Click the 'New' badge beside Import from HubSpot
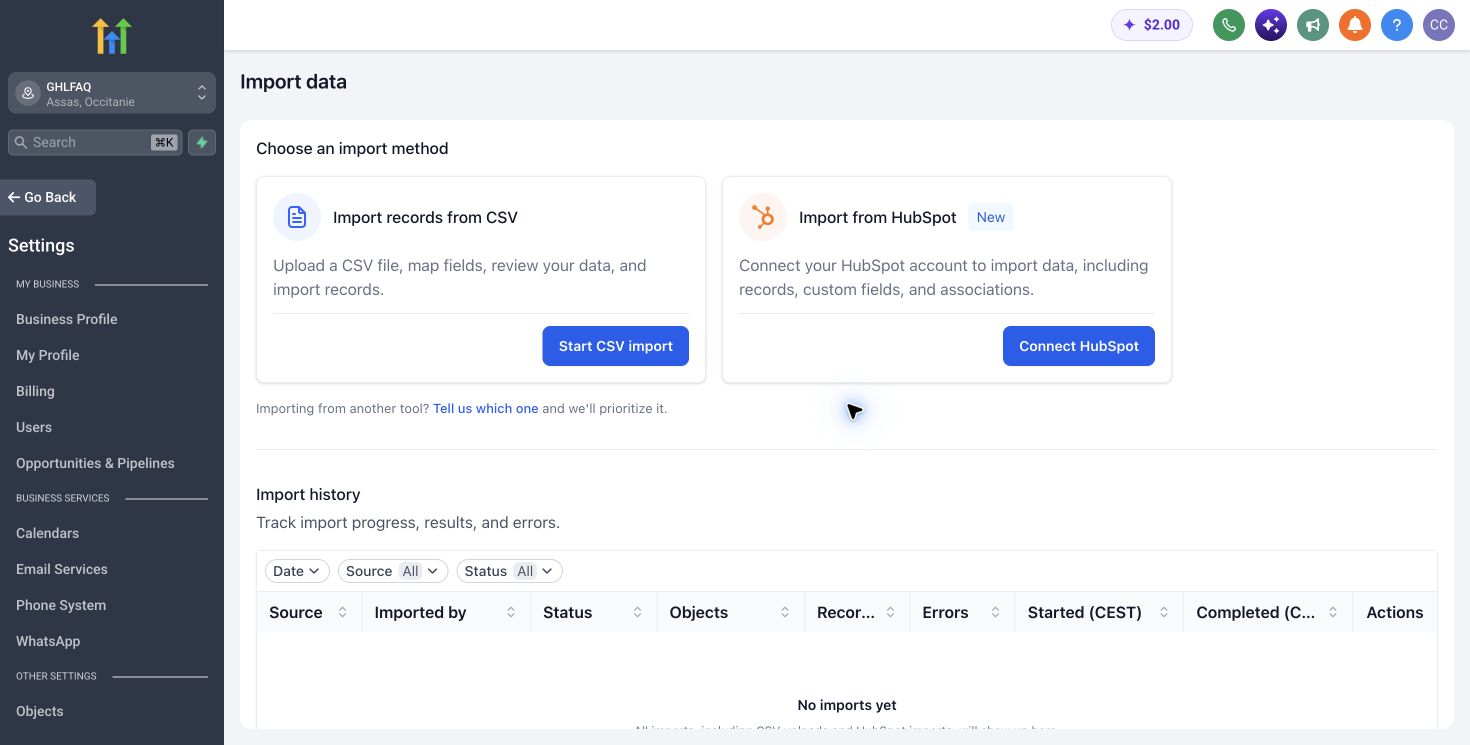Image resolution: width=1470 pixels, height=745 pixels. point(991,217)
